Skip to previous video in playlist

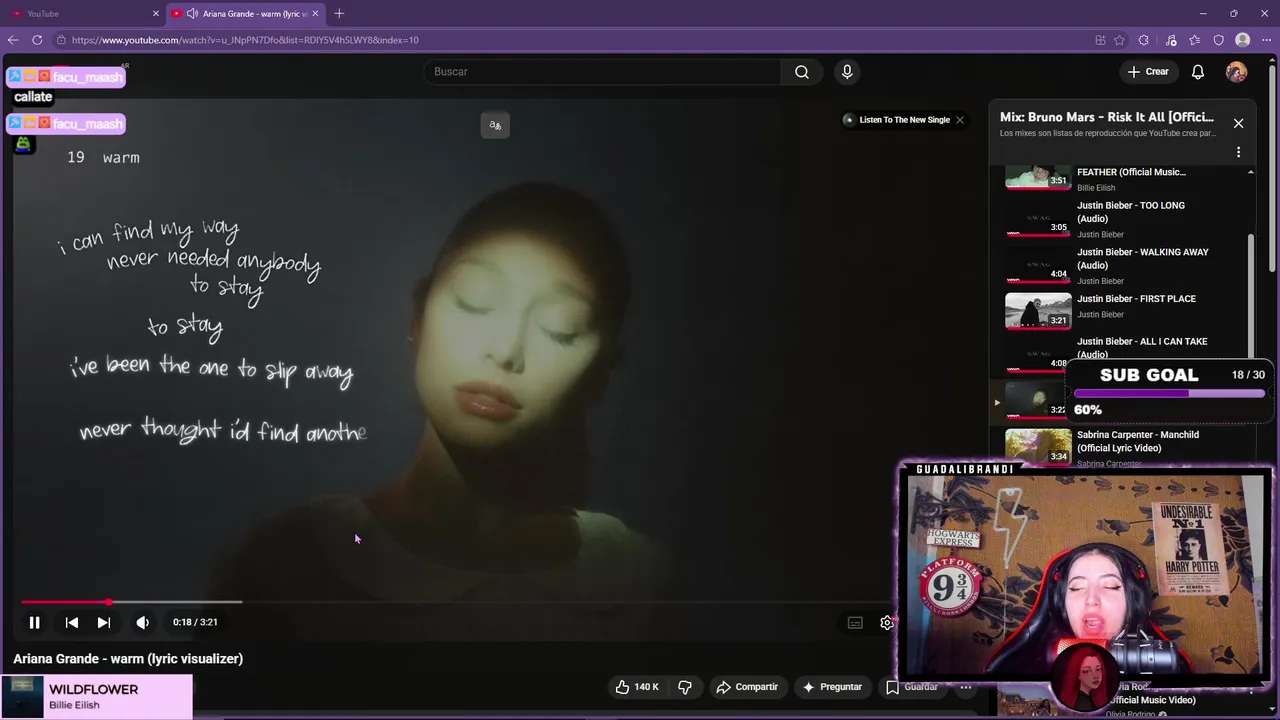pyautogui.click(x=72, y=622)
